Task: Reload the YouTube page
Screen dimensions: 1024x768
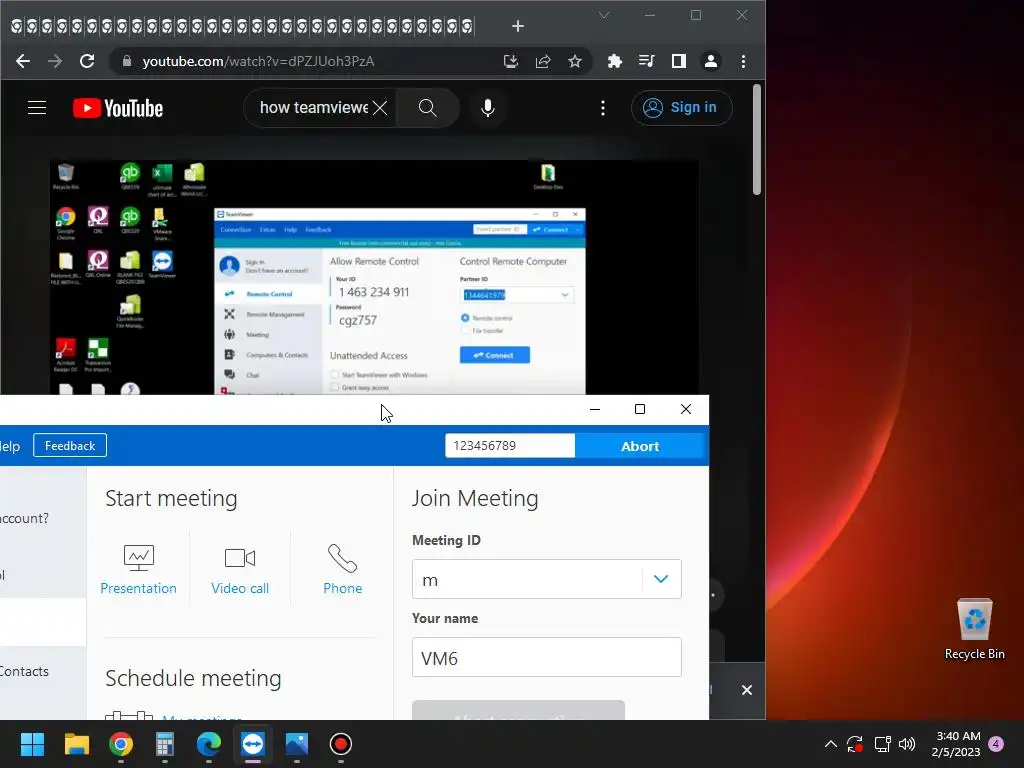Action: 87,61
